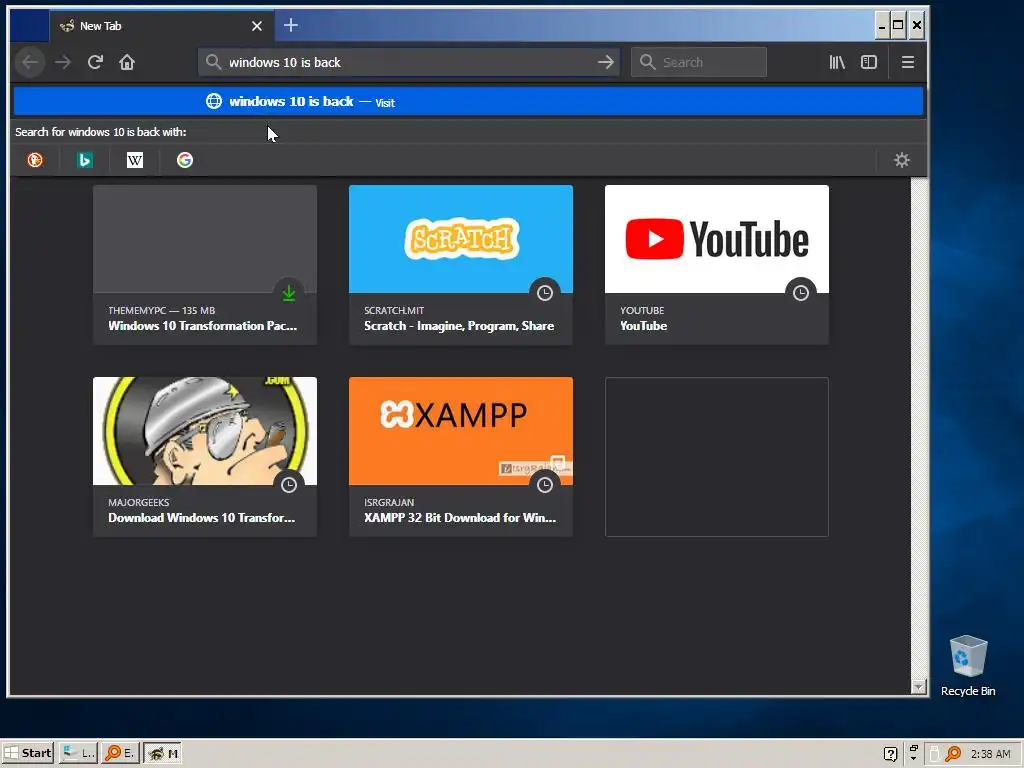Click the browser back arrow button

coord(30,62)
